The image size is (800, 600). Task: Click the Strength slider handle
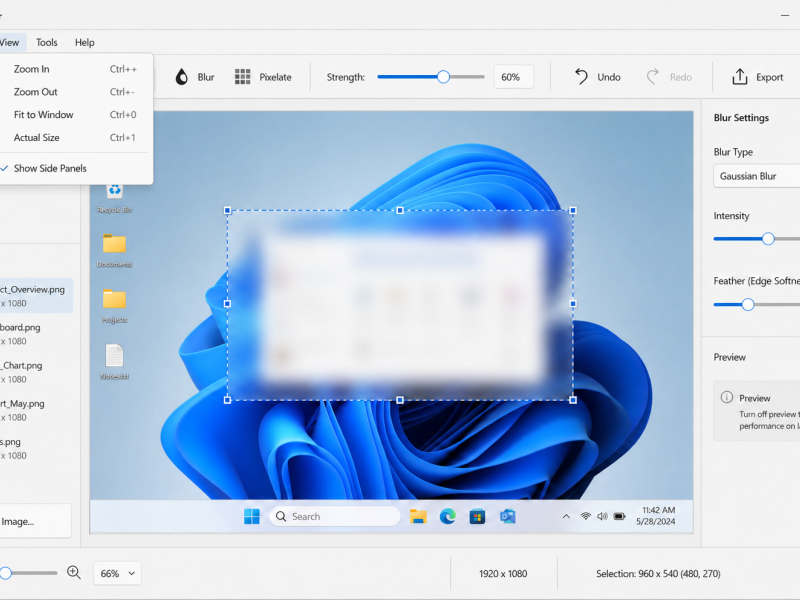click(x=443, y=77)
